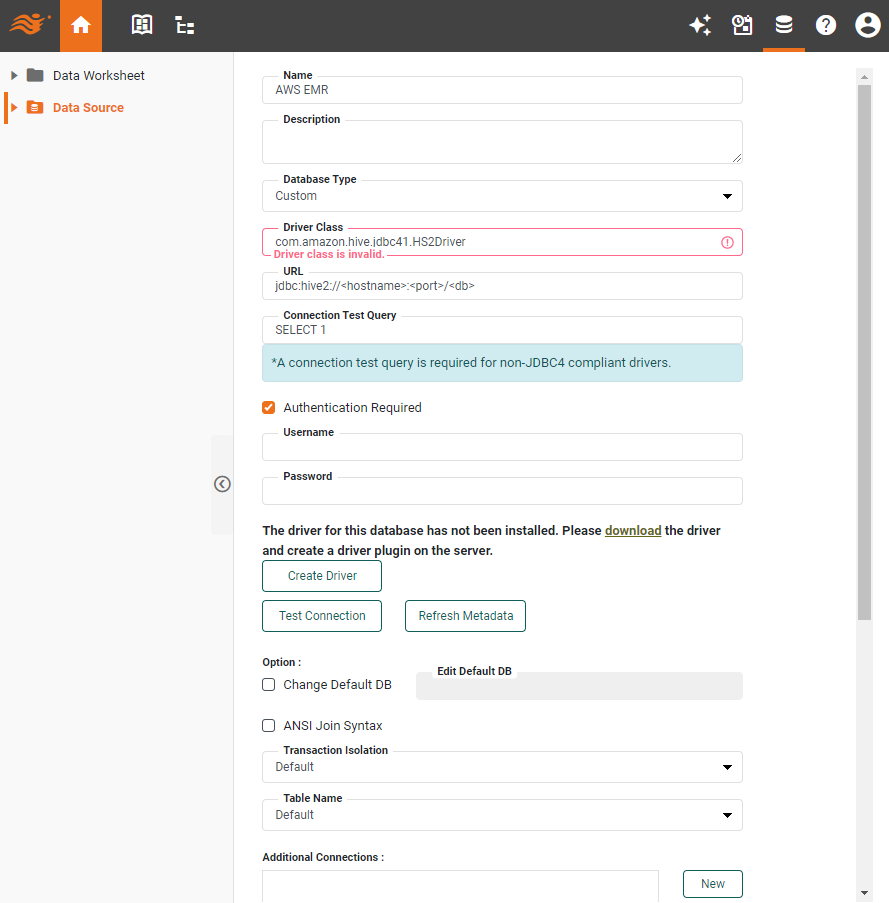Uncheck the Authentication Required checkbox
The image size is (889, 903).
pyautogui.click(x=268, y=407)
